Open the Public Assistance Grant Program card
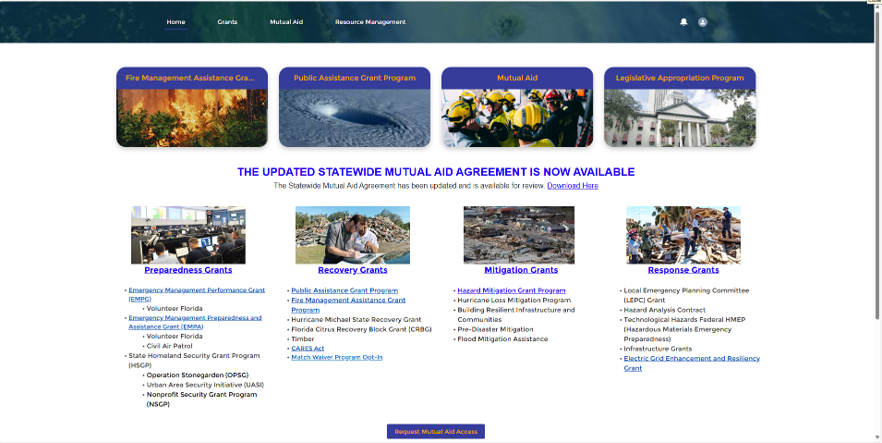 pyautogui.click(x=354, y=108)
